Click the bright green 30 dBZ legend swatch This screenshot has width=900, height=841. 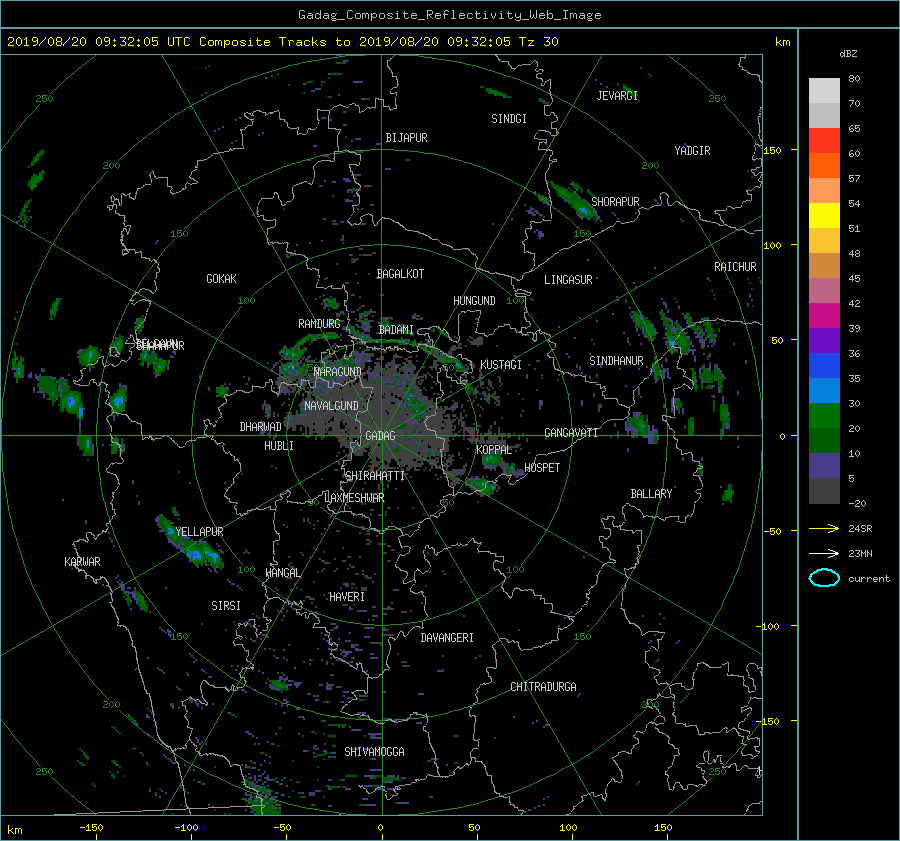[824, 415]
